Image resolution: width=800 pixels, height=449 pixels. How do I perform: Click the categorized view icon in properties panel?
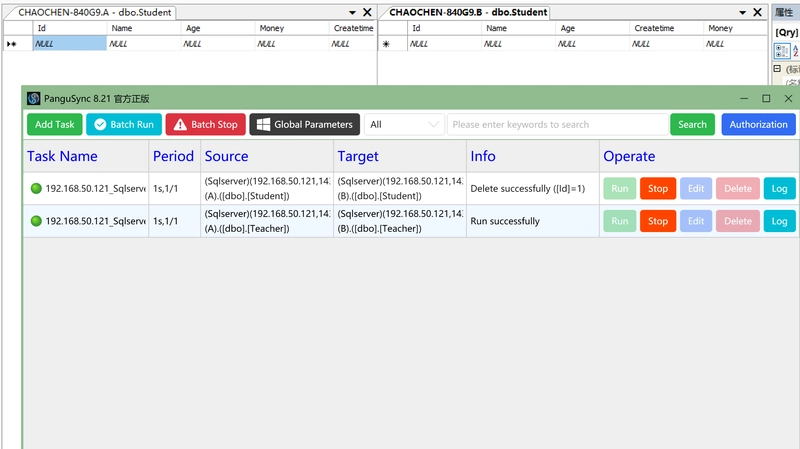click(x=782, y=51)
